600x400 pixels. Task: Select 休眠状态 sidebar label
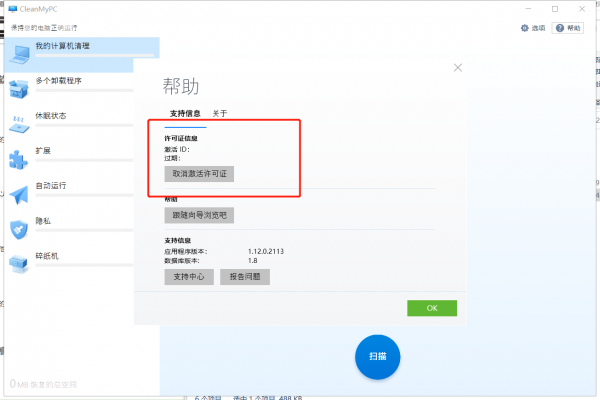point(51,116)
